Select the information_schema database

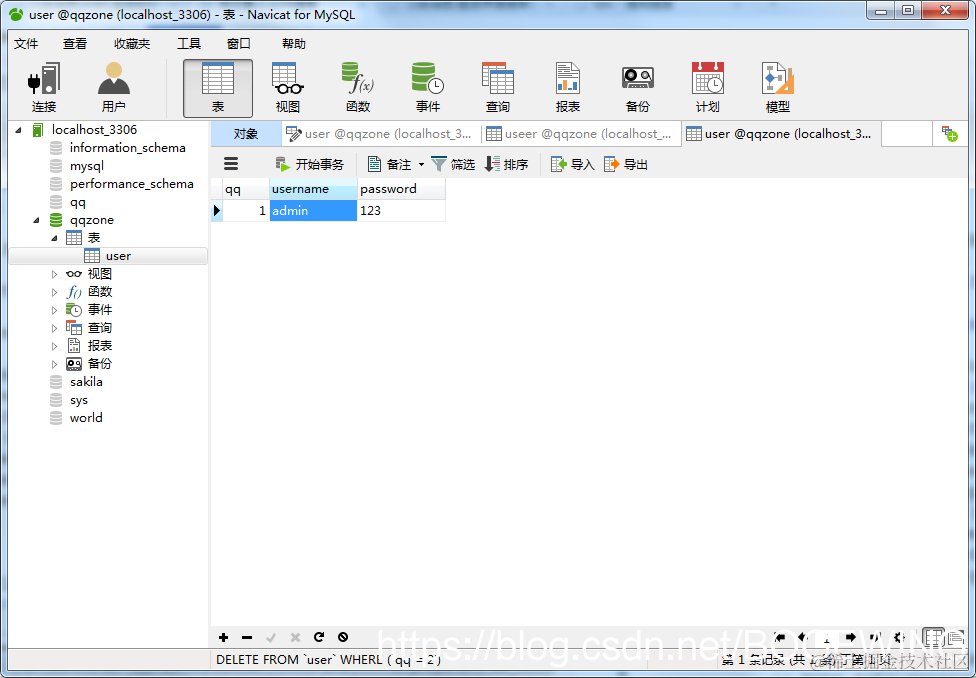click(x=128, y=148)
